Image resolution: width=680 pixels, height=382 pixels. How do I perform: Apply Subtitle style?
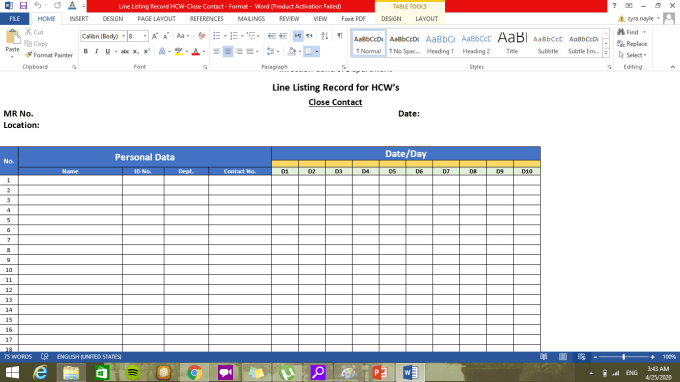(548, 43)
